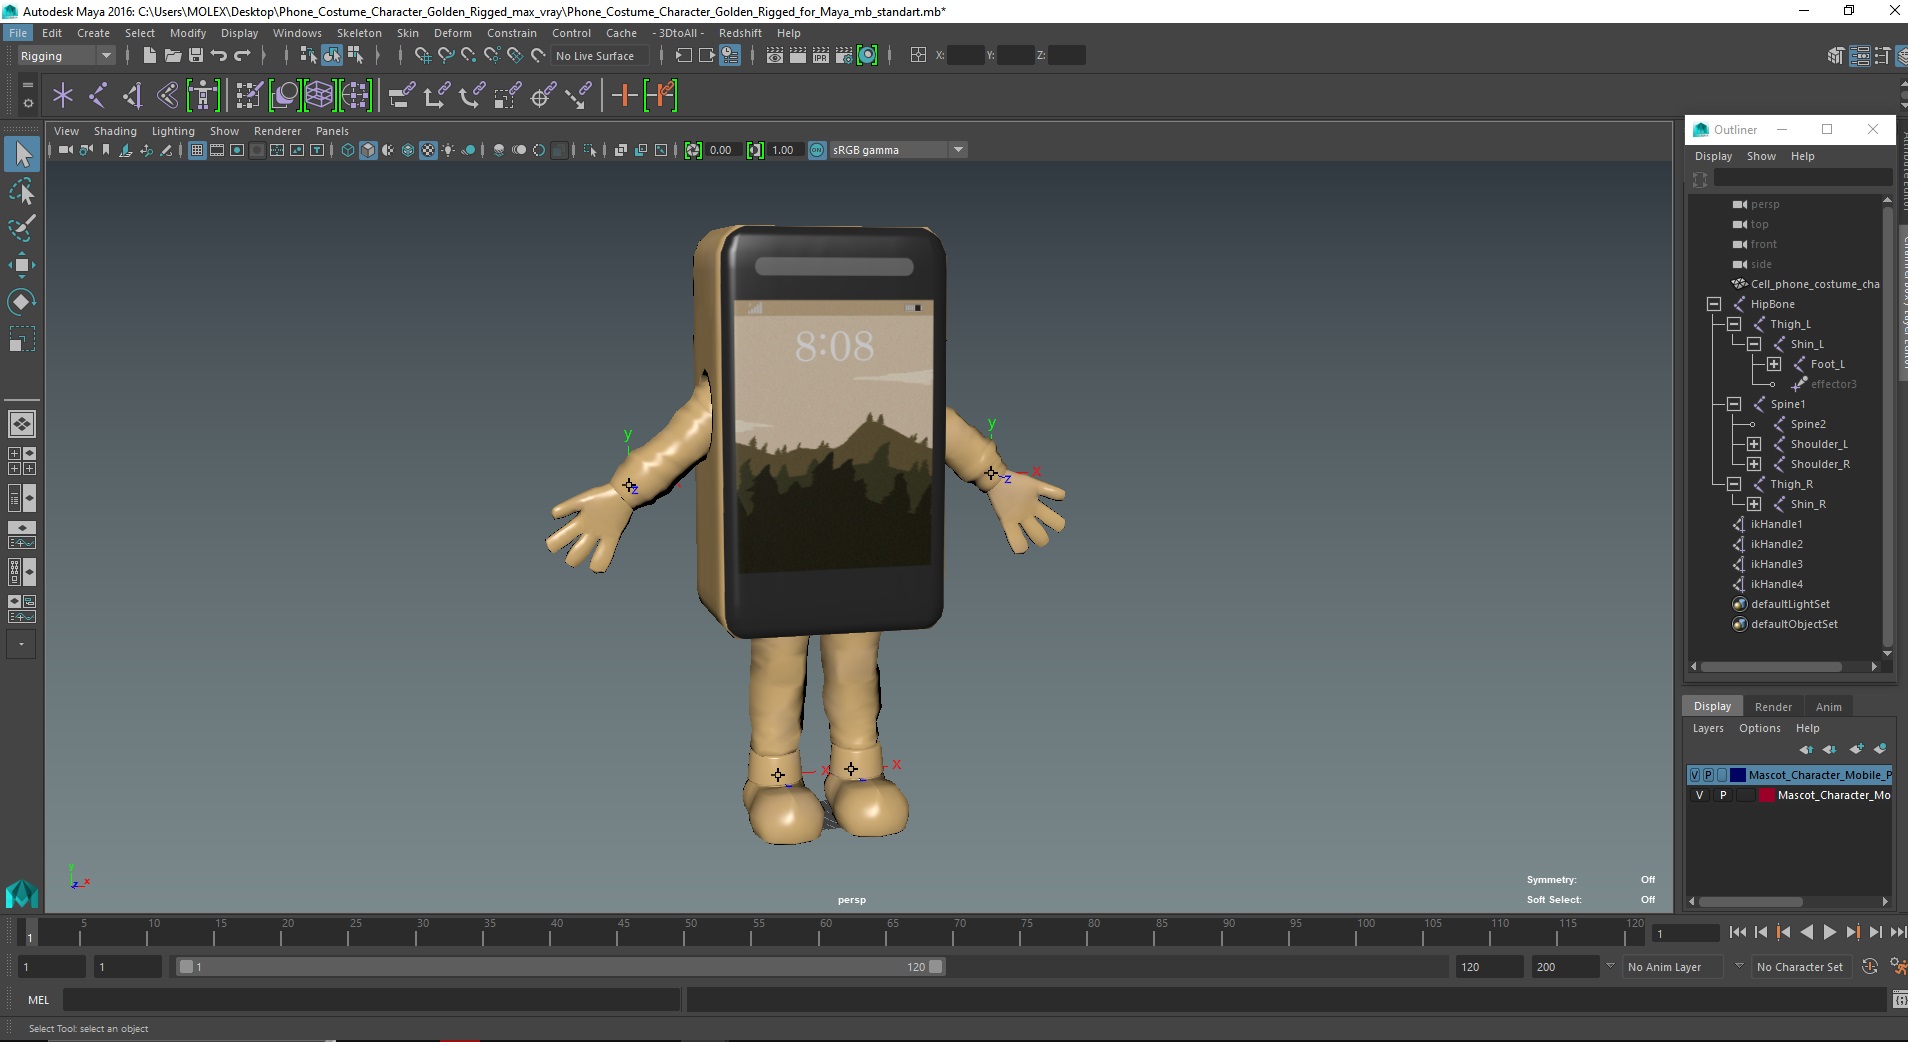Click go to start of playback range
1908x1042 pixels.
pos(1737,932)
